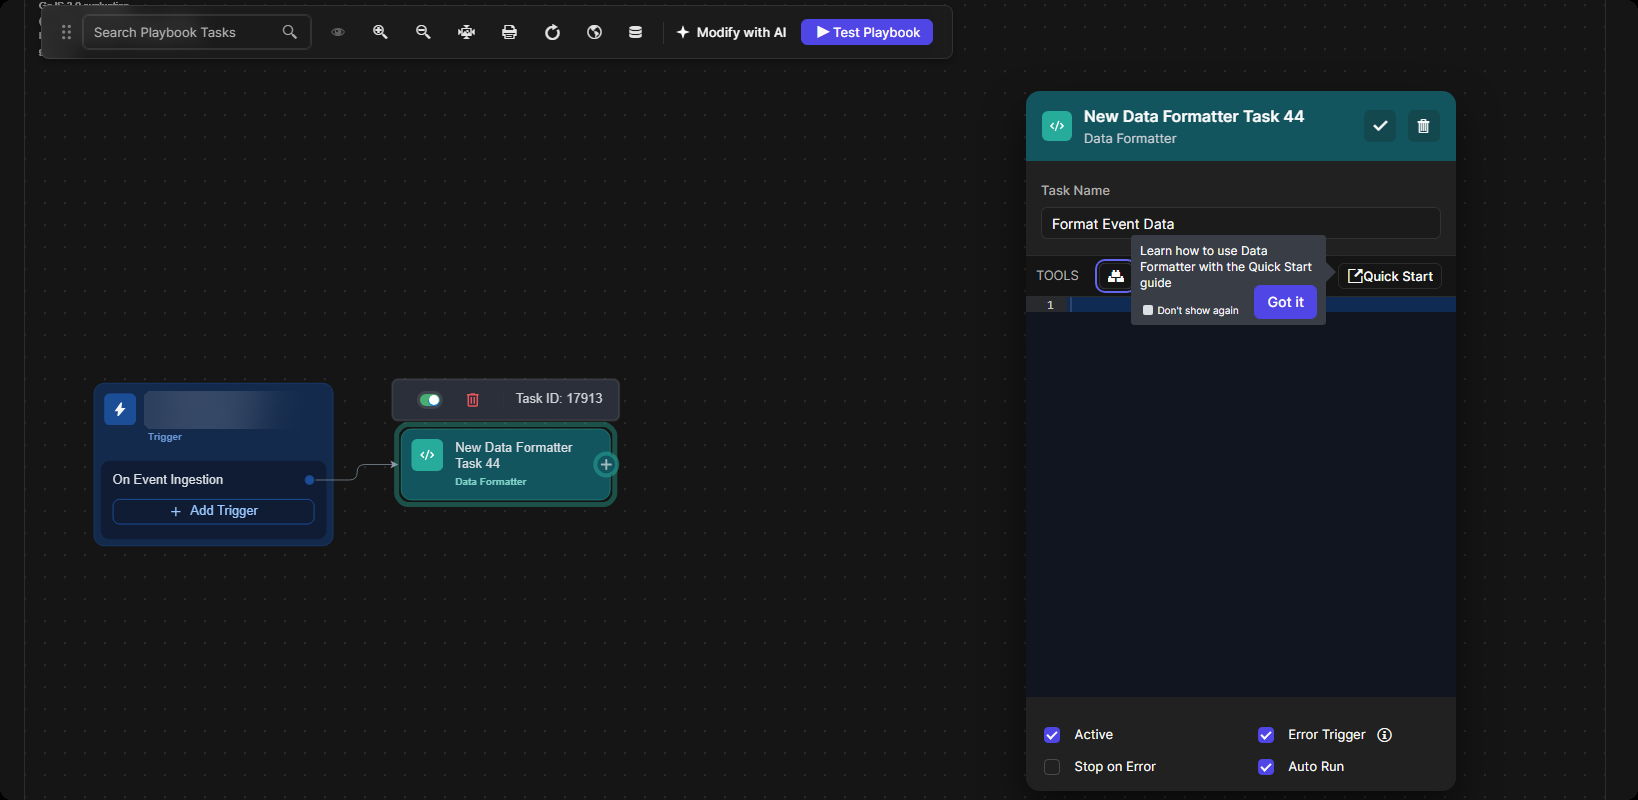This screenshot has width=1638, height=800.
Task: Click the building-blocks tool icon beside TOOLS
Action: [1115, 276]
